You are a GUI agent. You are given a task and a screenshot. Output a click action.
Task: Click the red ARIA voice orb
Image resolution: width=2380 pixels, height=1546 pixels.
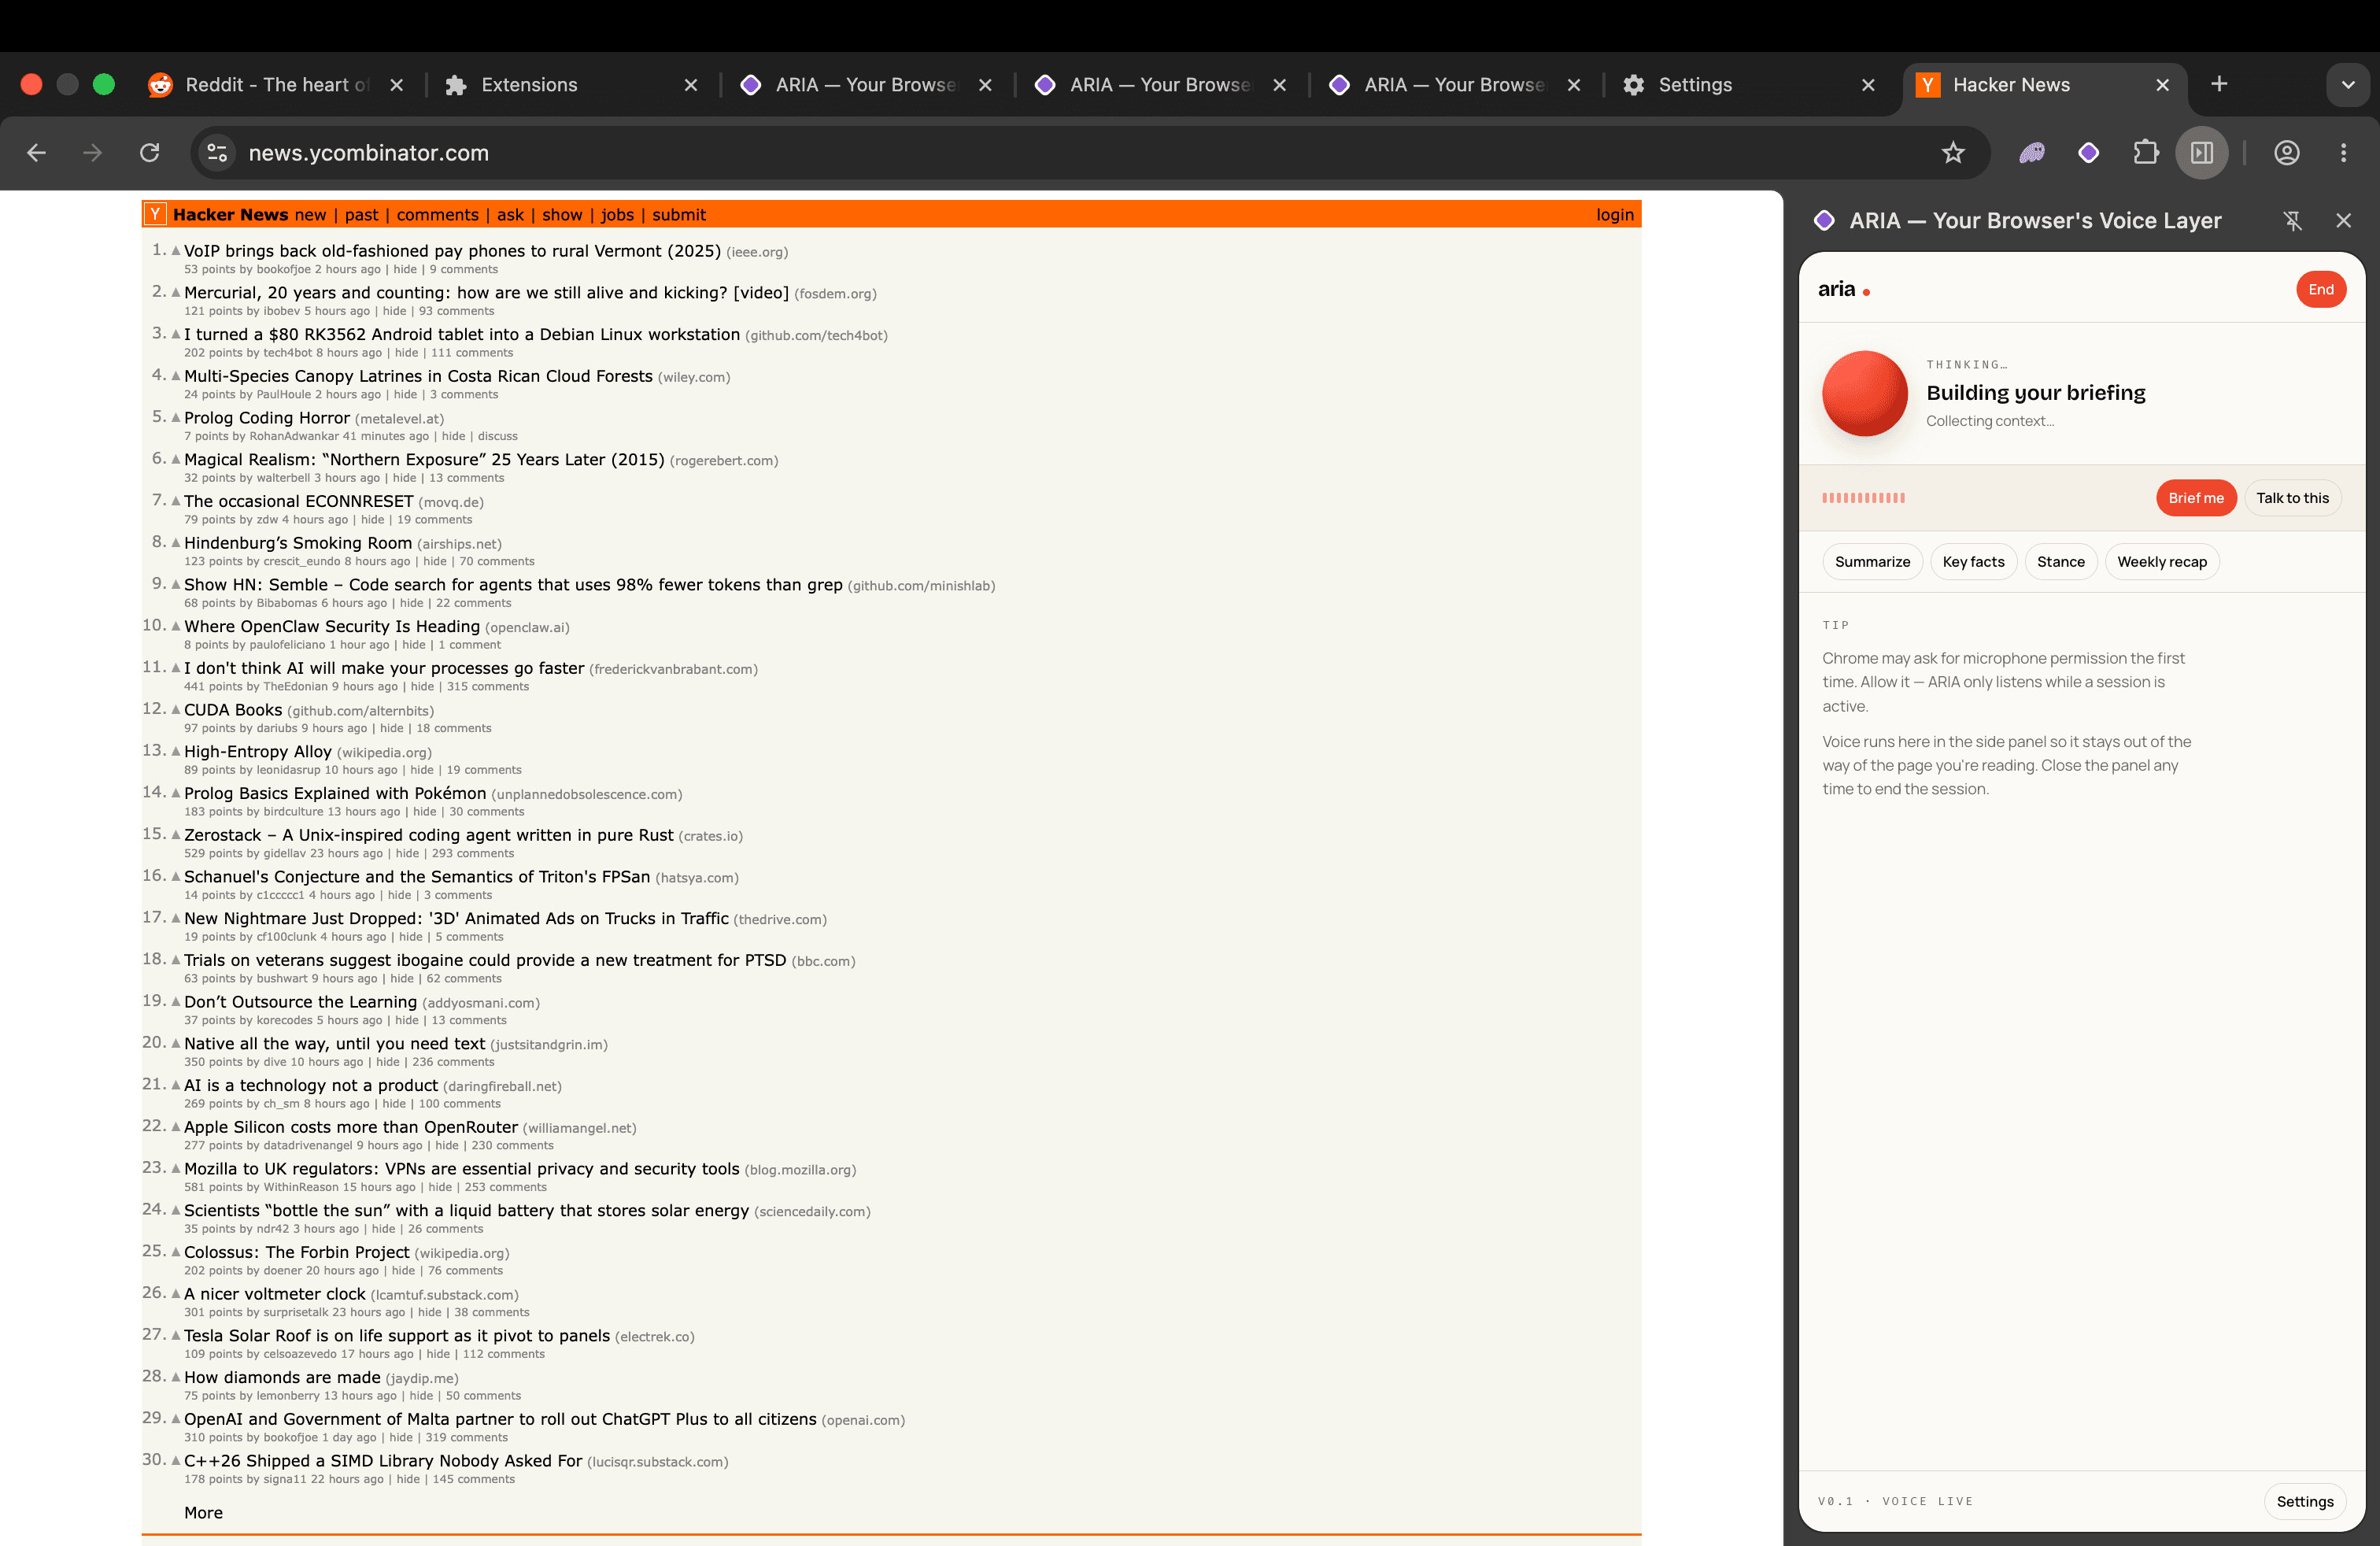[x=1865, y=393]
